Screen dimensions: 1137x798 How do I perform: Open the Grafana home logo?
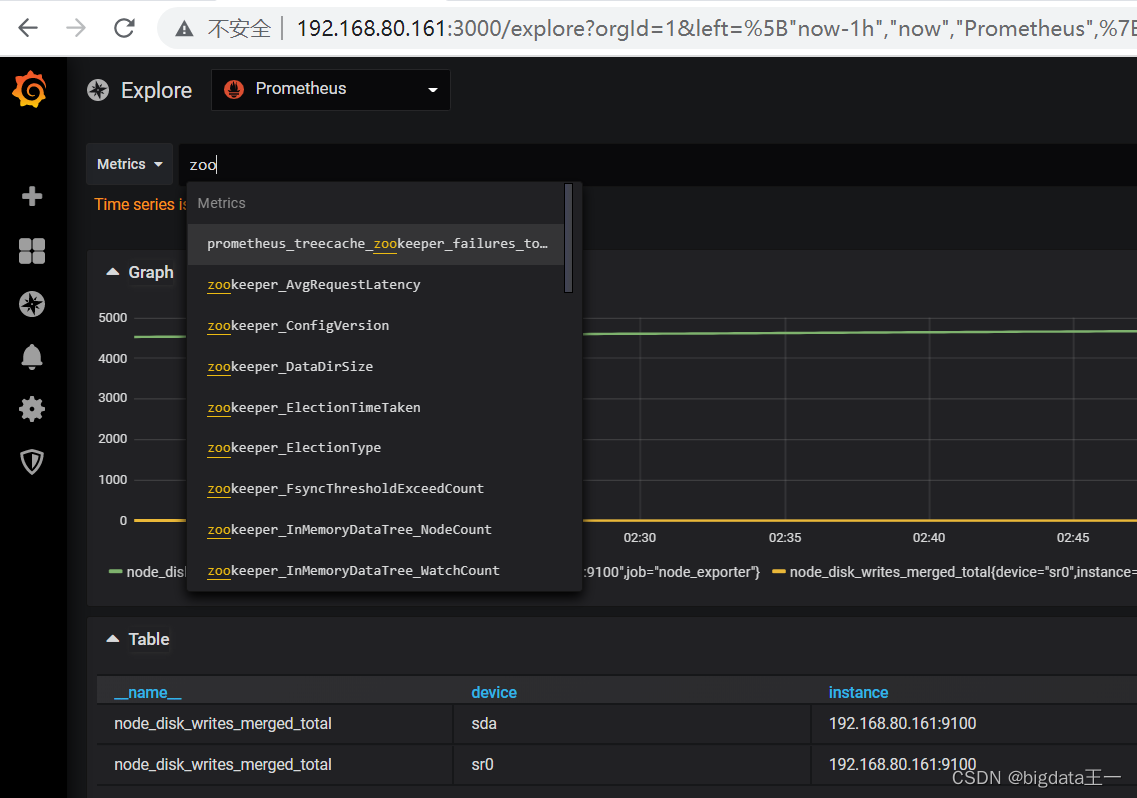click(30, 90)
